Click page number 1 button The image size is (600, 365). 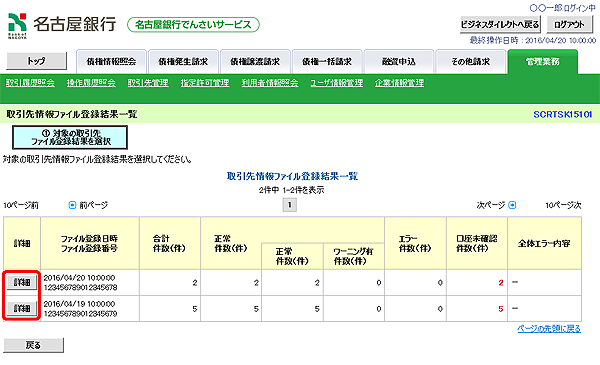tap(290, 205)
